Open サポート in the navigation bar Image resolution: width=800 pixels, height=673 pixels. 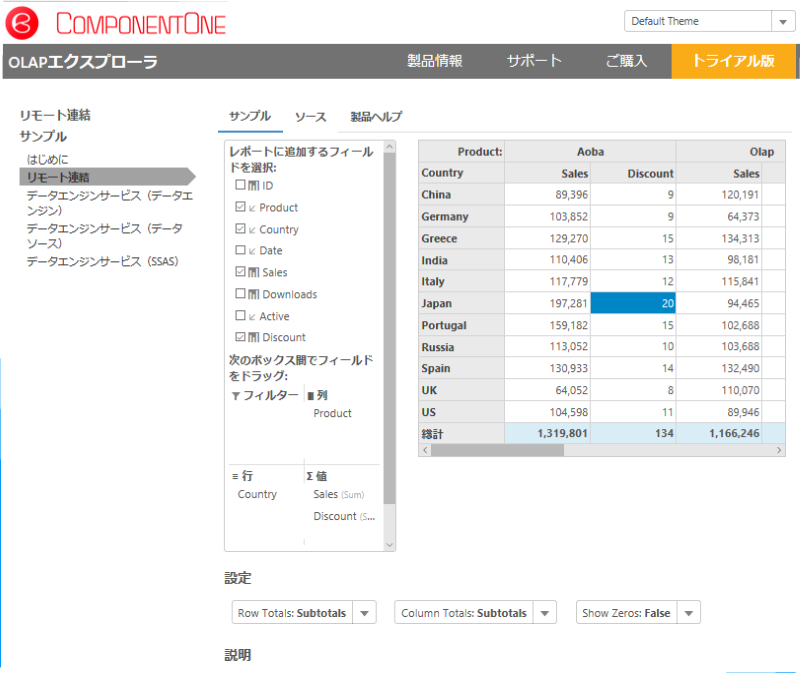[534, 61]
